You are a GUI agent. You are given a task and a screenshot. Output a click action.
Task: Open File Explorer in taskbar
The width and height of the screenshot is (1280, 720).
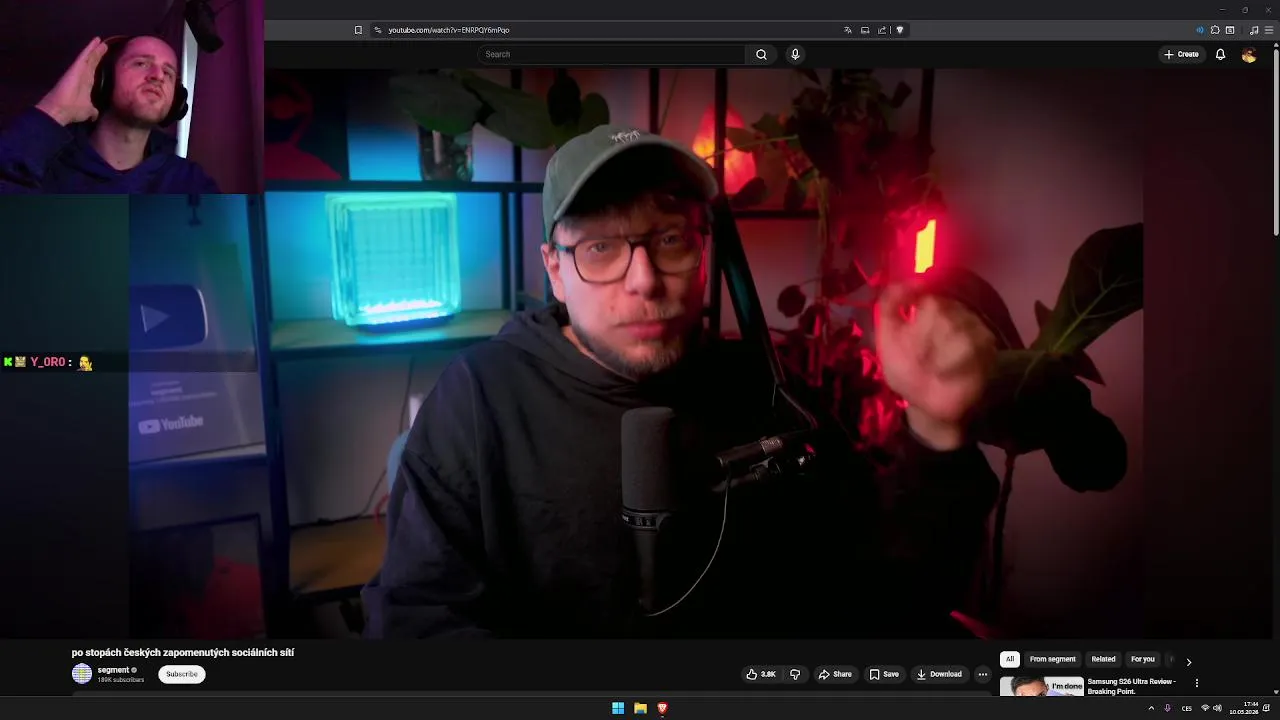(640, 708)
